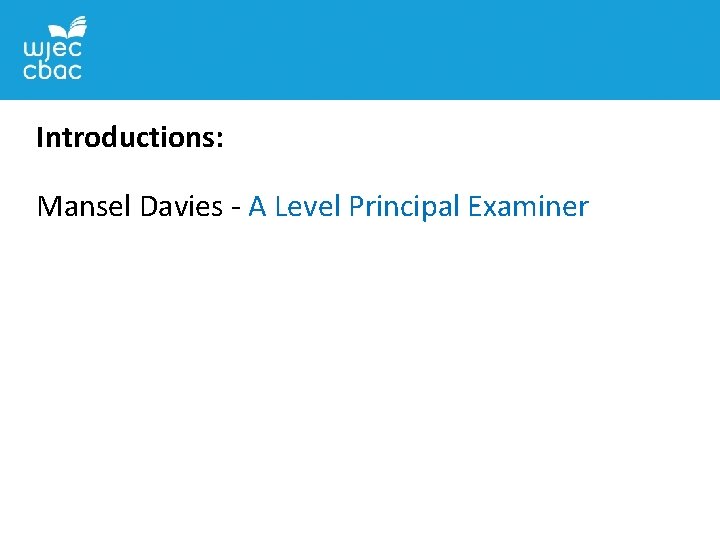The width and height of the screenshot is (720, 540).
Task: Click the word "Mansel"
Action: coord(82,207)
